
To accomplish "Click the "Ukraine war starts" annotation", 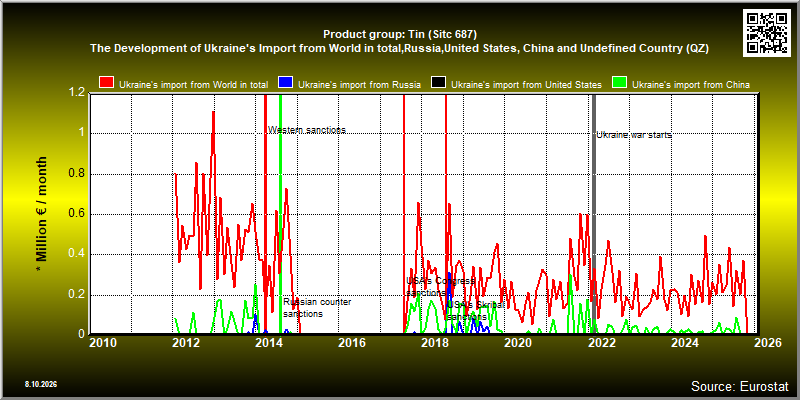I will (x=634, y=135).
